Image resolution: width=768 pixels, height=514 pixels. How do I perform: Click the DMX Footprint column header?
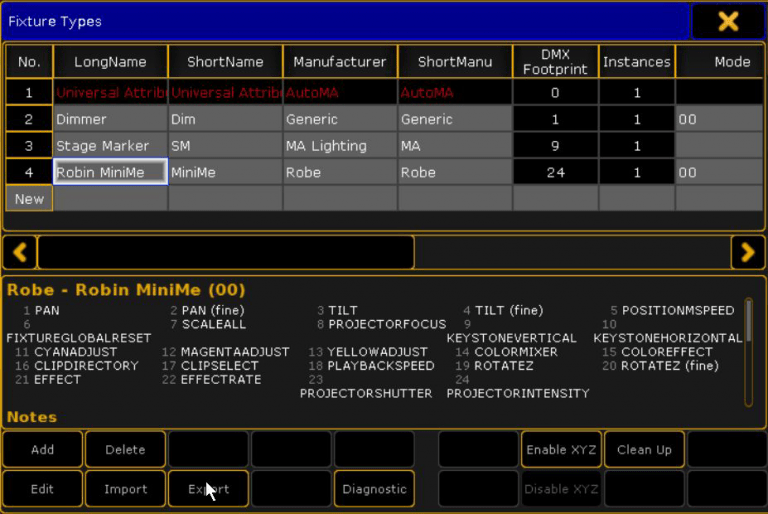[x=555, y=62]
